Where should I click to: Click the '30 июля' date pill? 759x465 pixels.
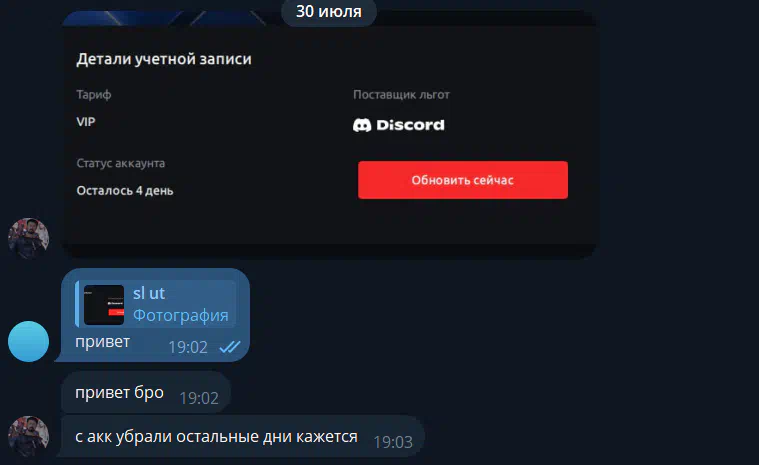point(329,12)
